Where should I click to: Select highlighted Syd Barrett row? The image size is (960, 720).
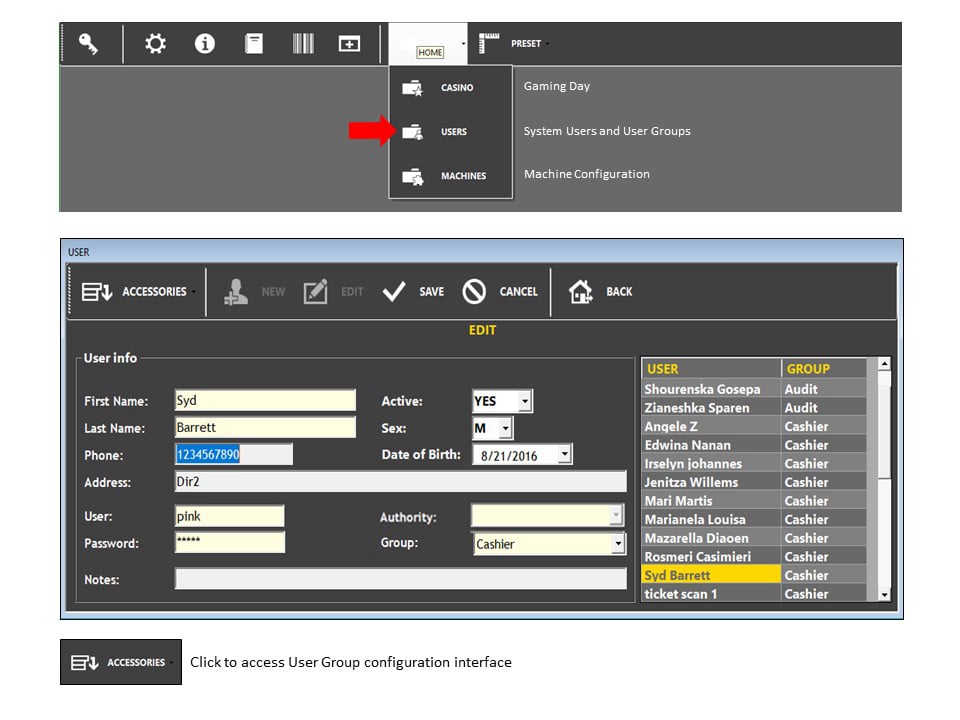pyautogui.click(x=754, y=575)
